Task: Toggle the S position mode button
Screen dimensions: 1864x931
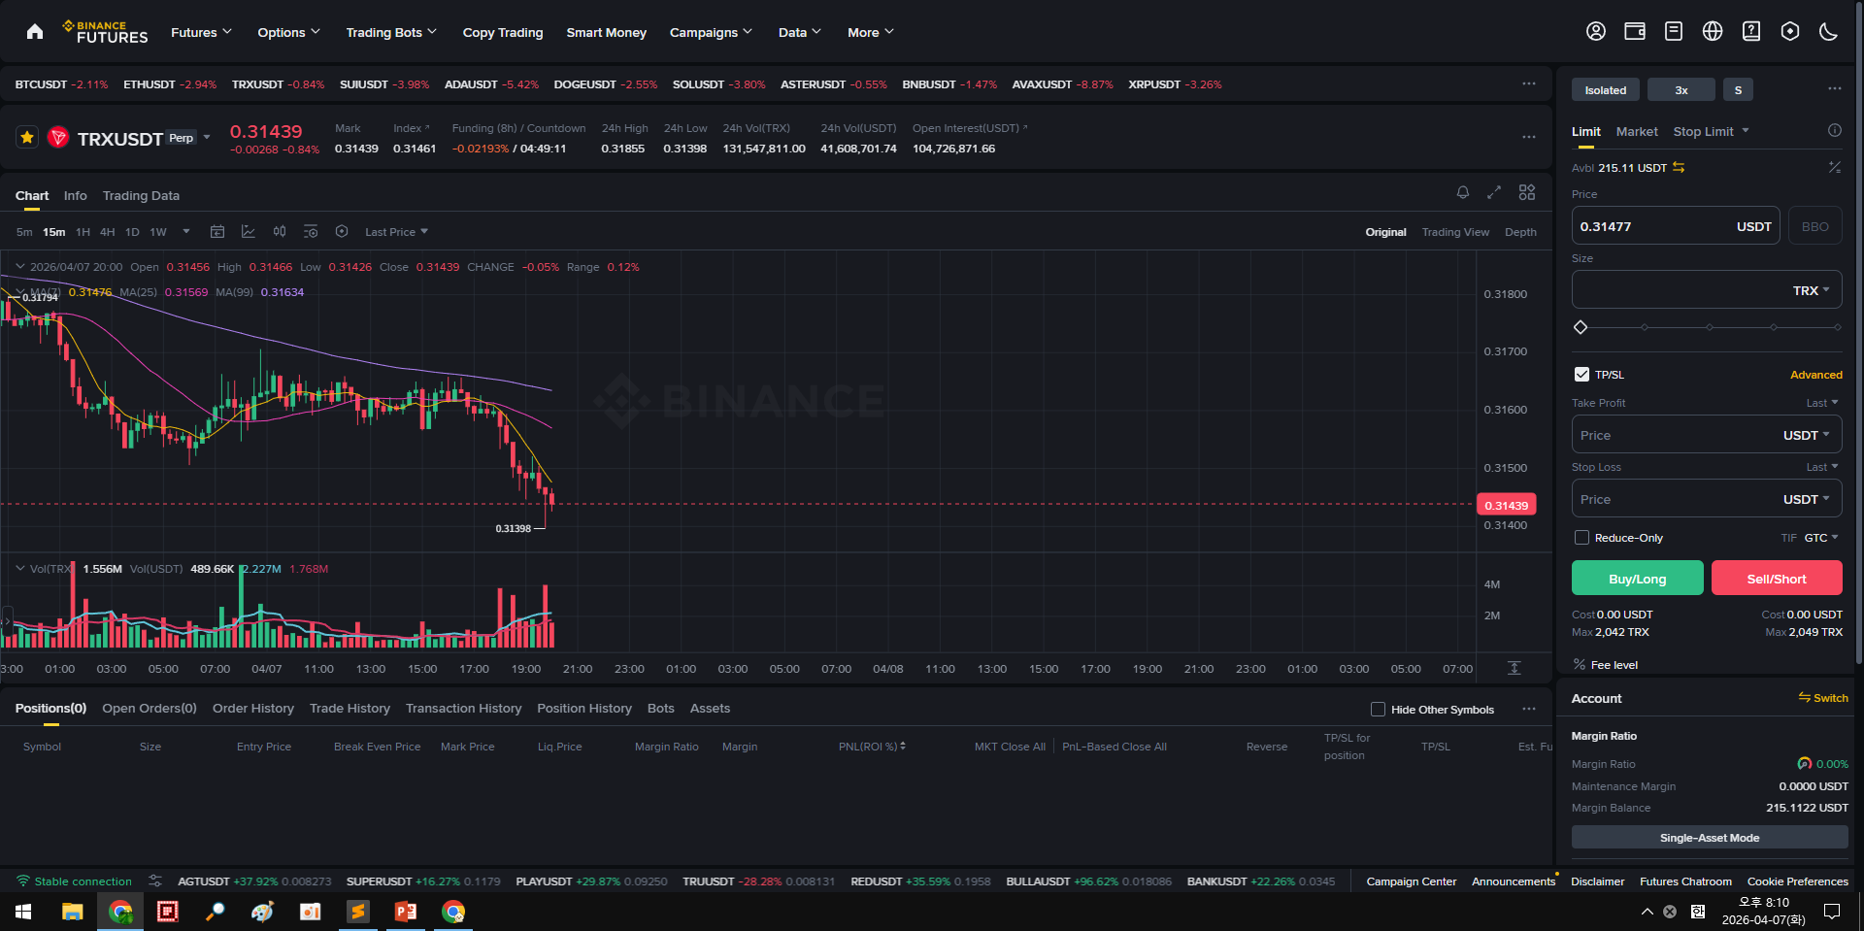Action: pyautogui.click(x=1738, y=90)
